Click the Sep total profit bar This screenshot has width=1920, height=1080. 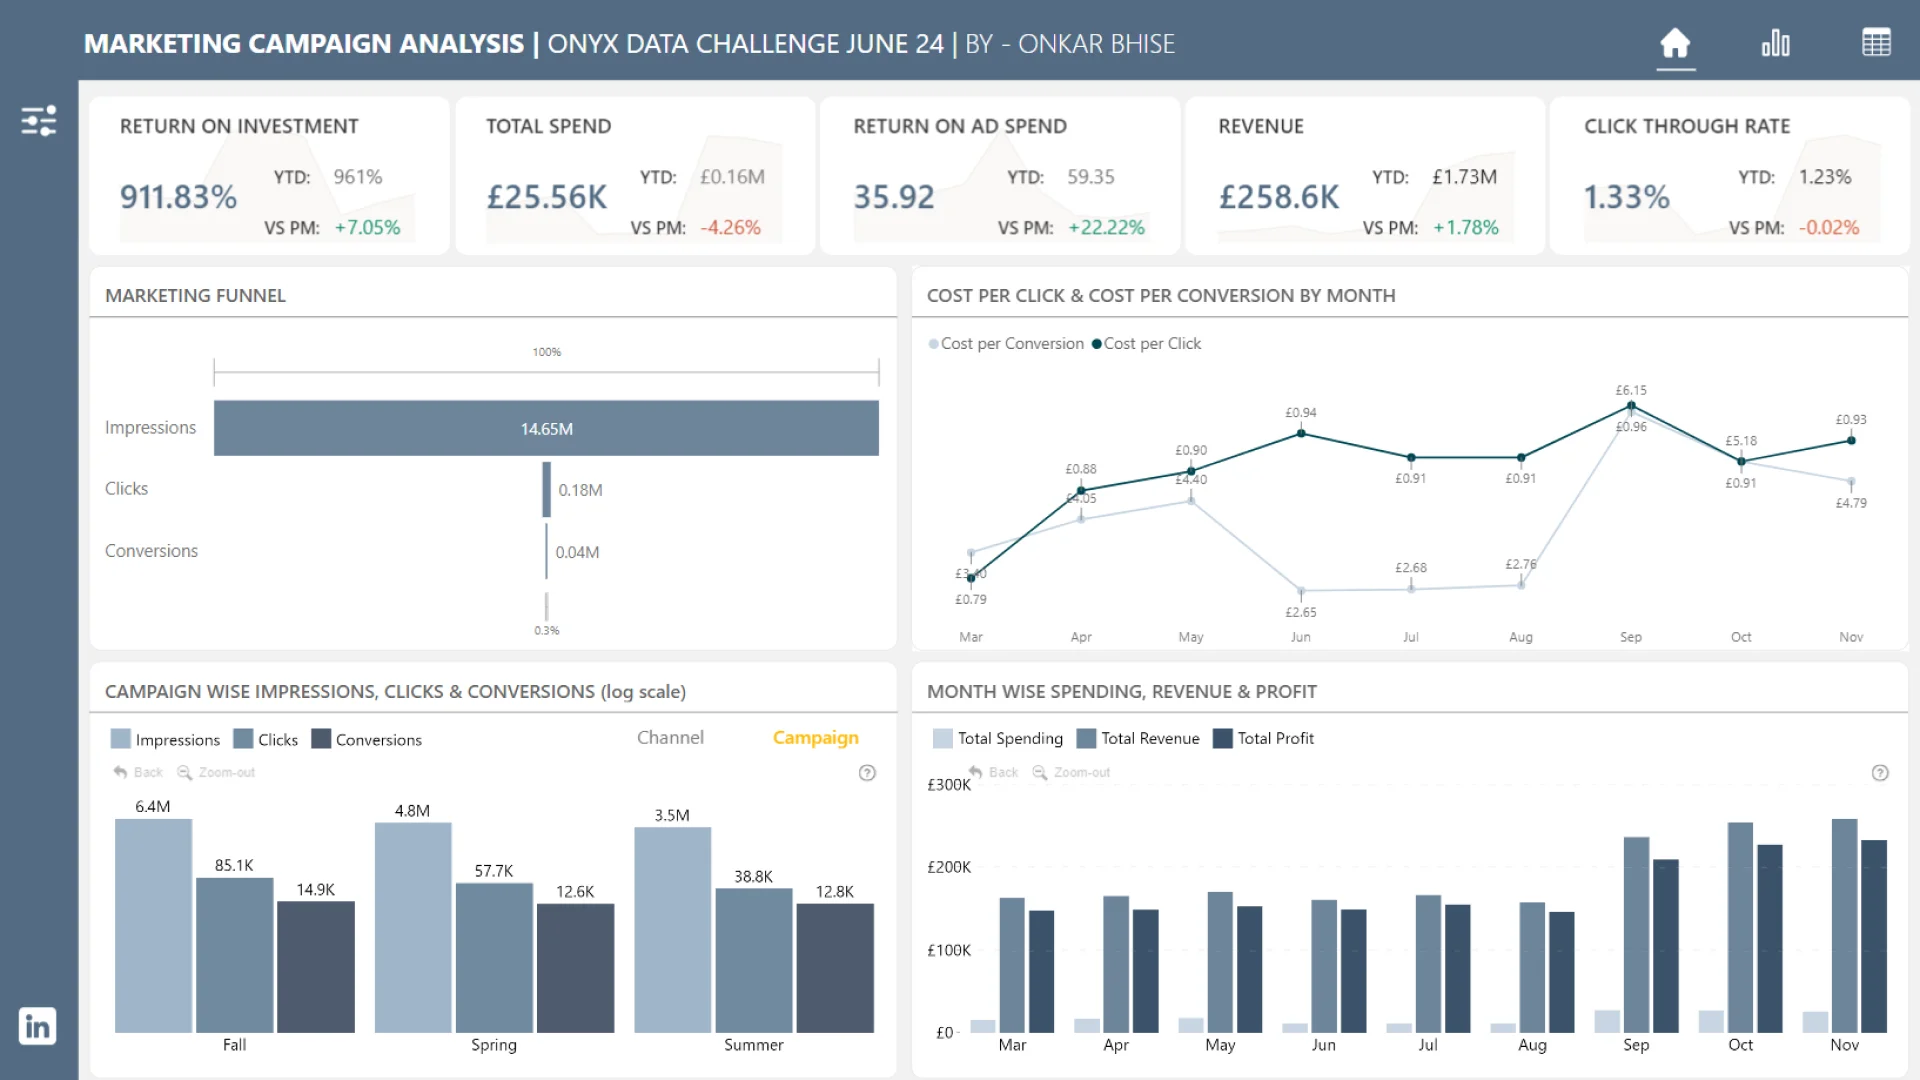coord(1666,946)
